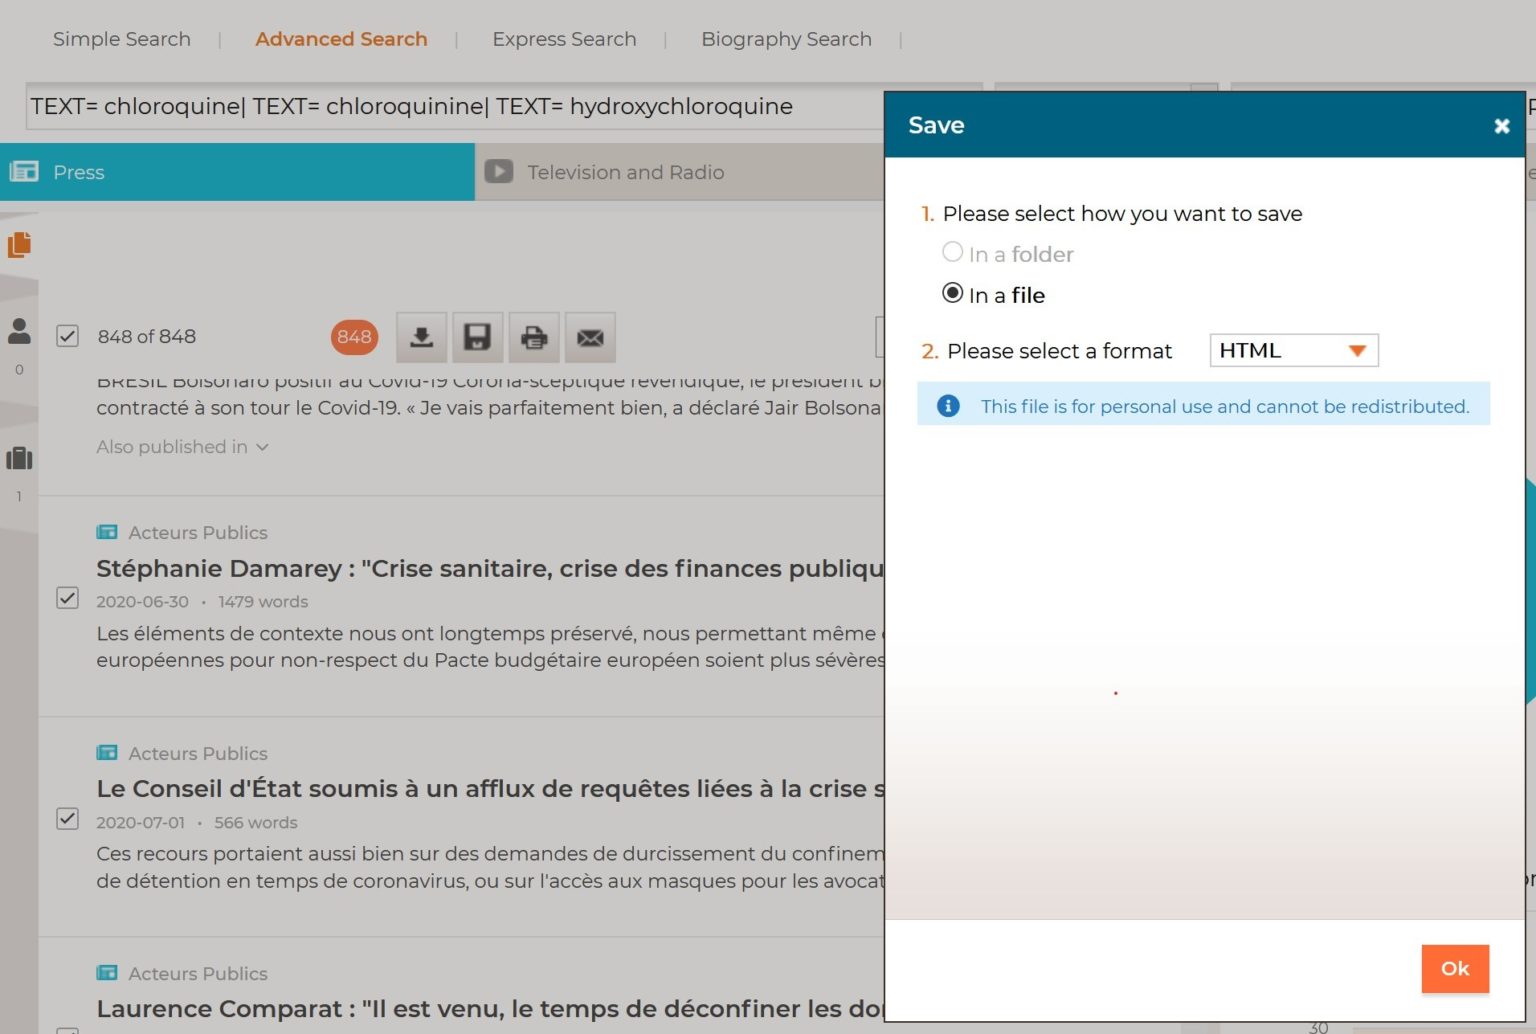Viewport: 1536px width, 1034px height.
Task: Close the Save dialog with the X
Action: [x=1501, y=126]
